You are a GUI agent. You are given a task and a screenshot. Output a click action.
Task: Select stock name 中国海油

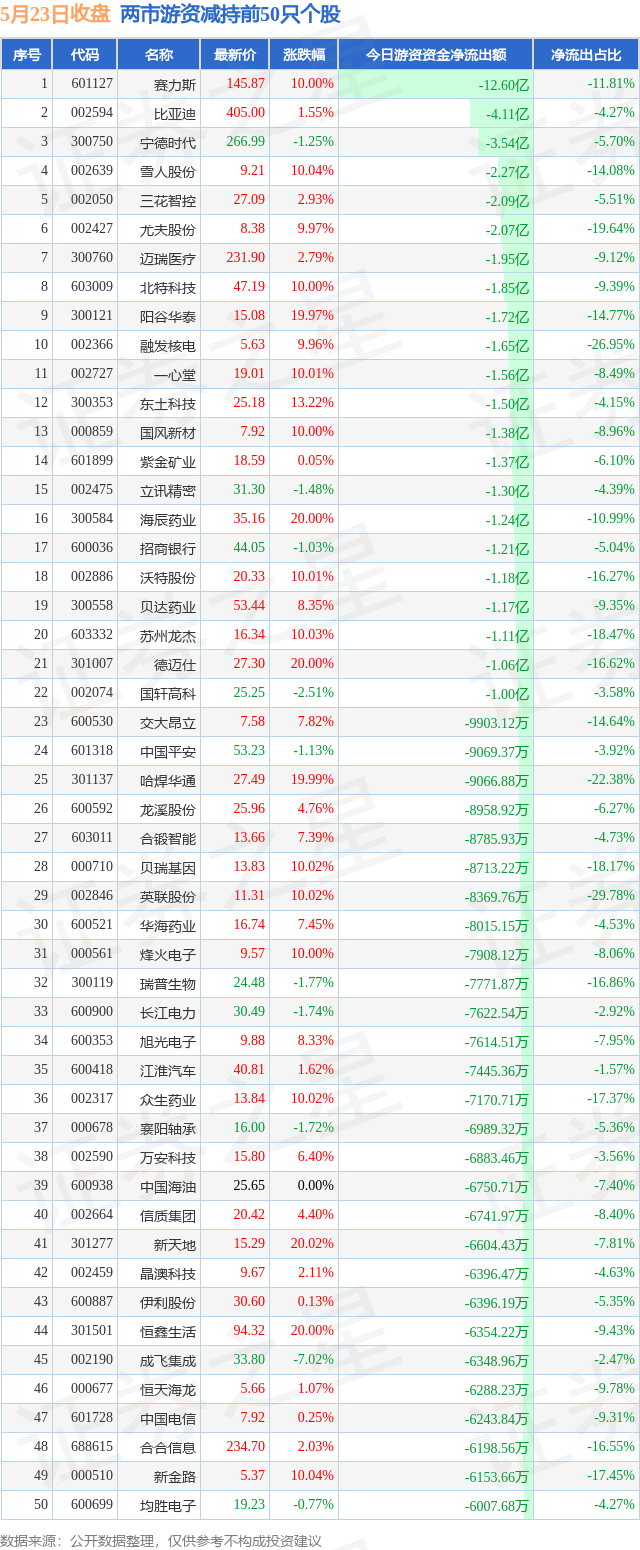(x=168, y=1186)
